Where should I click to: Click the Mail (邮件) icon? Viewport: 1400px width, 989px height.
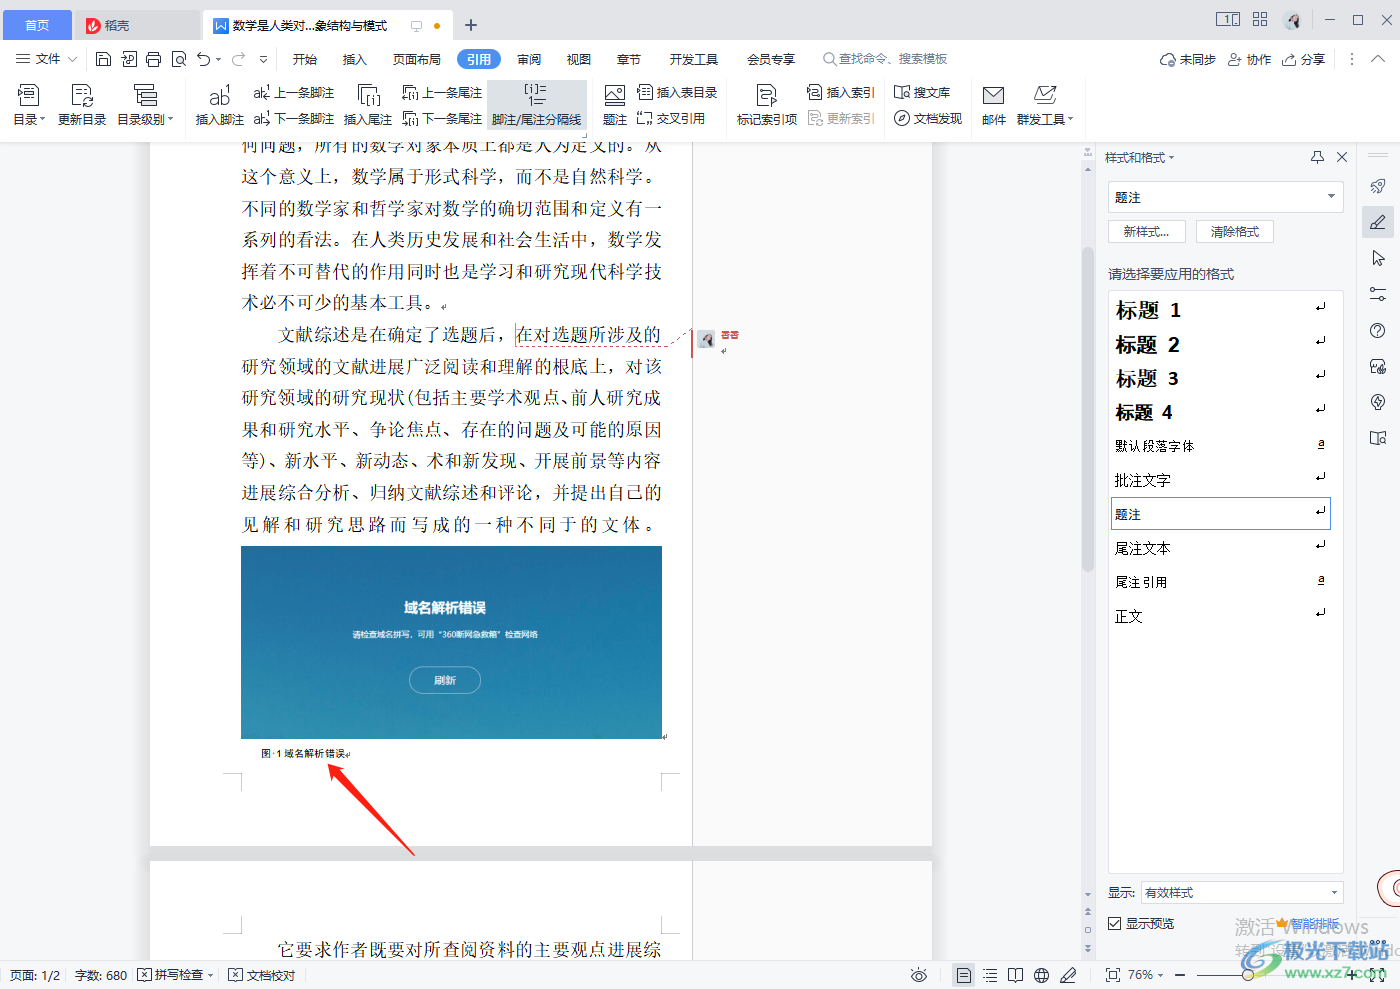pyautogui.click(x=994, y=104)
